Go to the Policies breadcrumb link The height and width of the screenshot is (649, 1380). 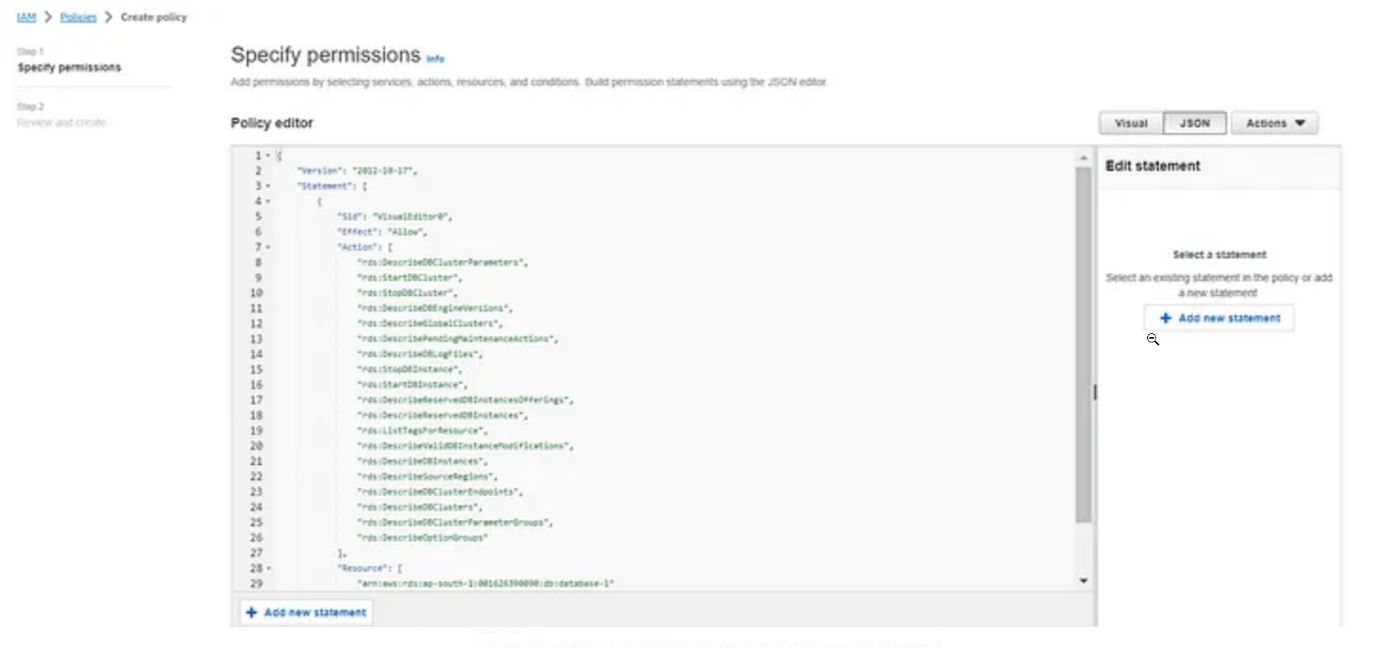tap(78, 17)
